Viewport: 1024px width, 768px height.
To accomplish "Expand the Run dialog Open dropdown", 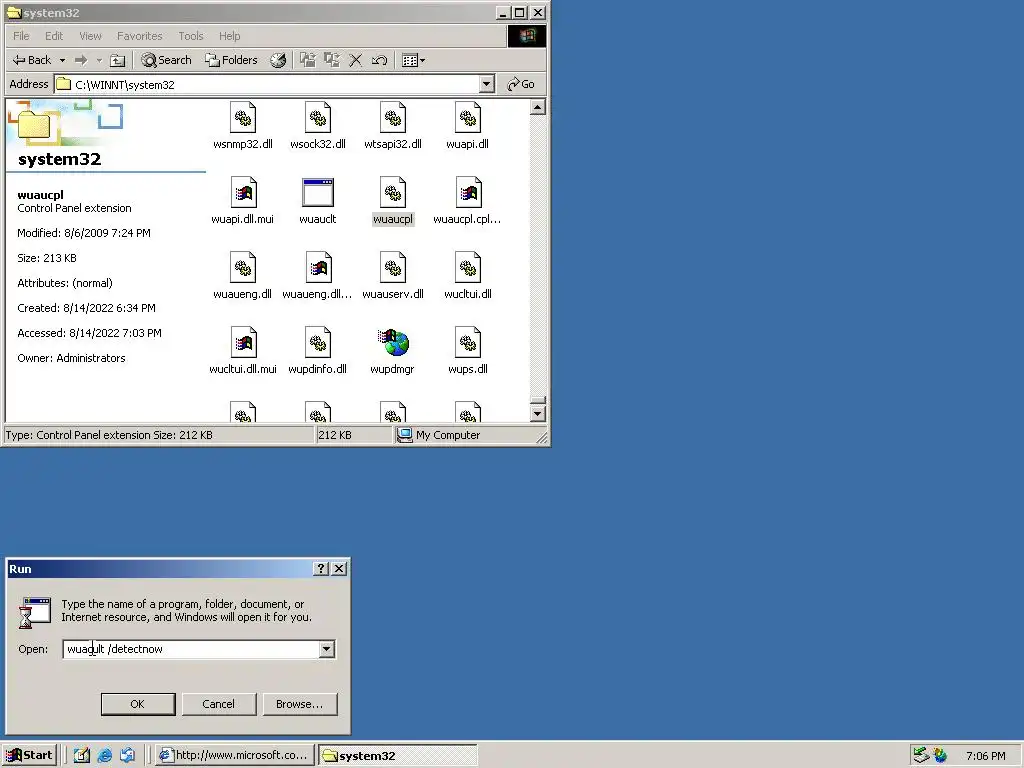I will click(x=327, y=649).
